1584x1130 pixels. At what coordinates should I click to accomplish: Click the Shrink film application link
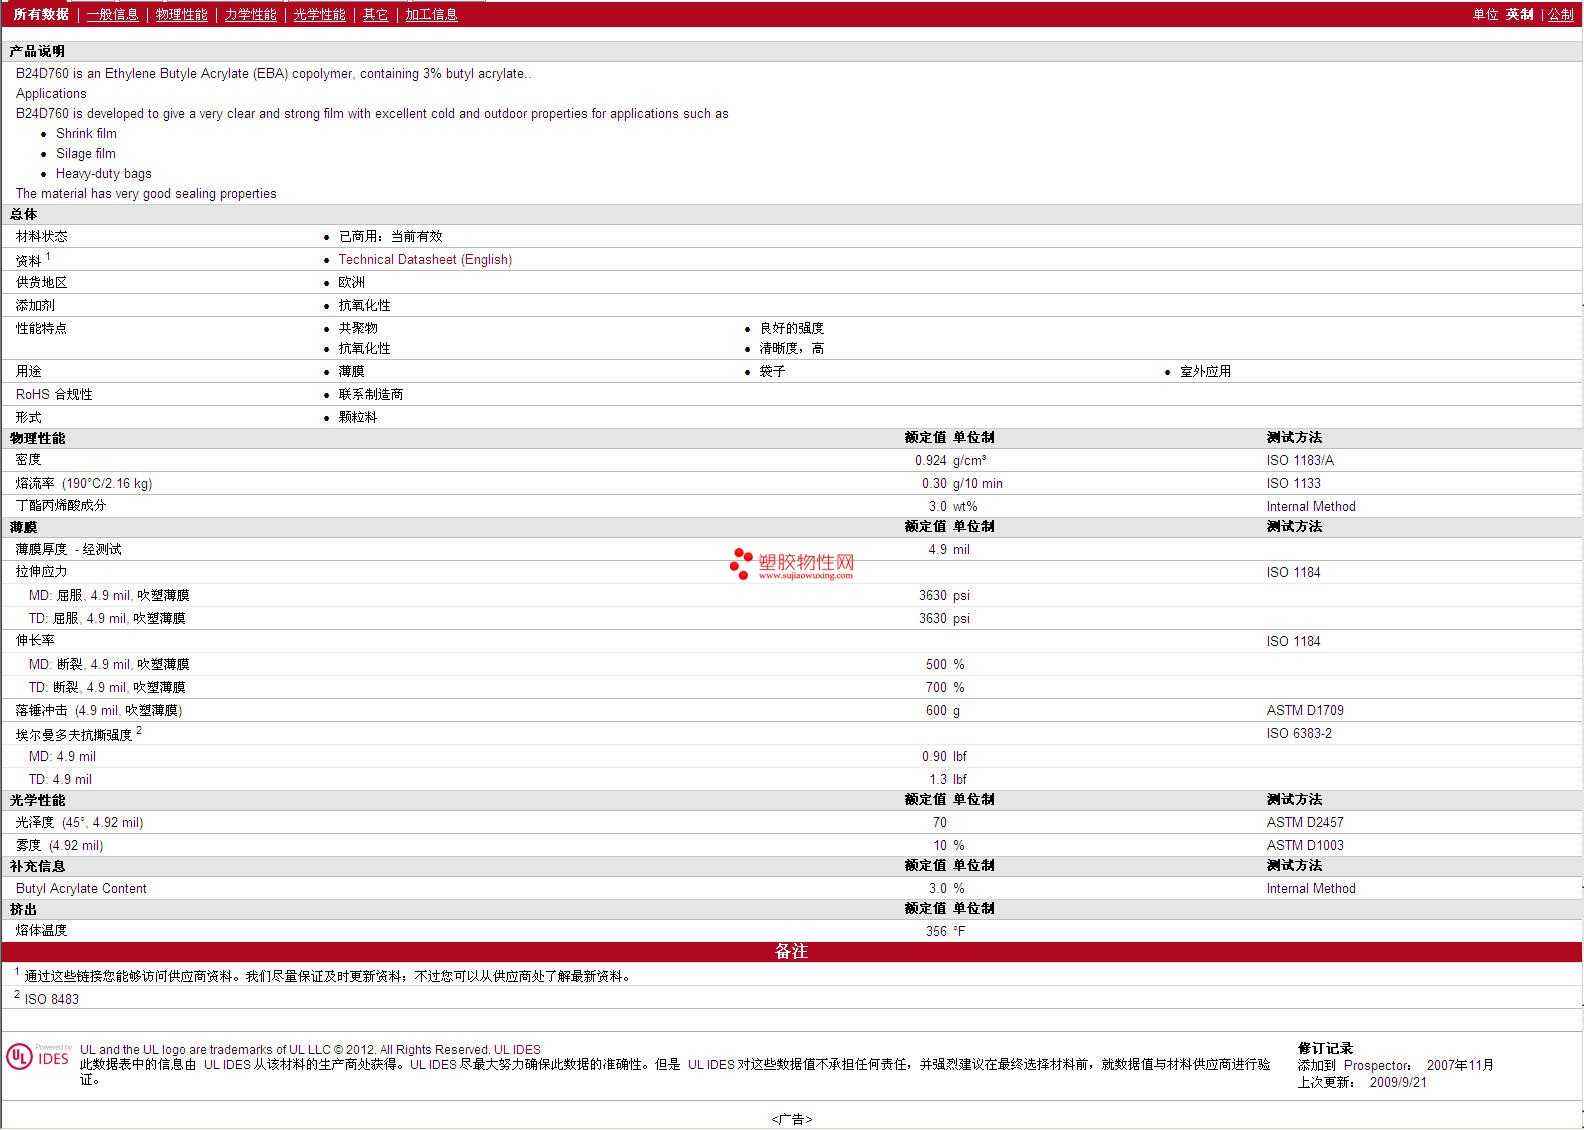86,133
